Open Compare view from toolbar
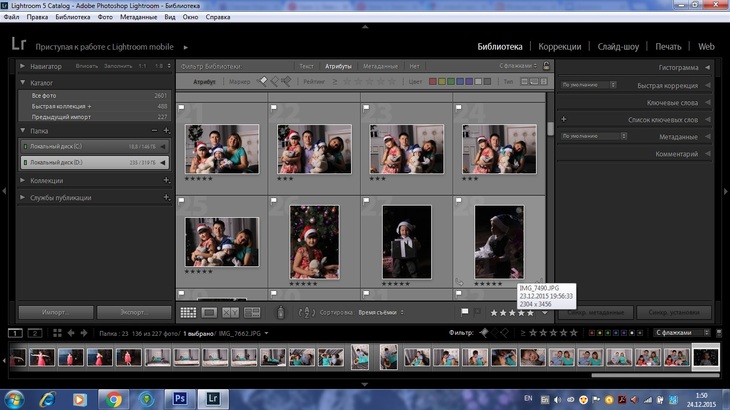The image size is (730, 410). tap(231, 313)
